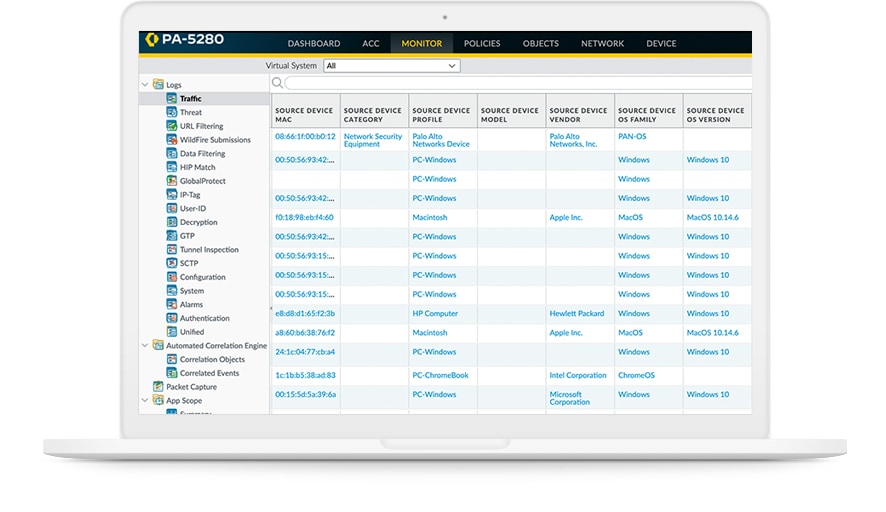Screen dimensions: 886x512
Task: Open the Data Filtering log icon
Action: point(172,153)
